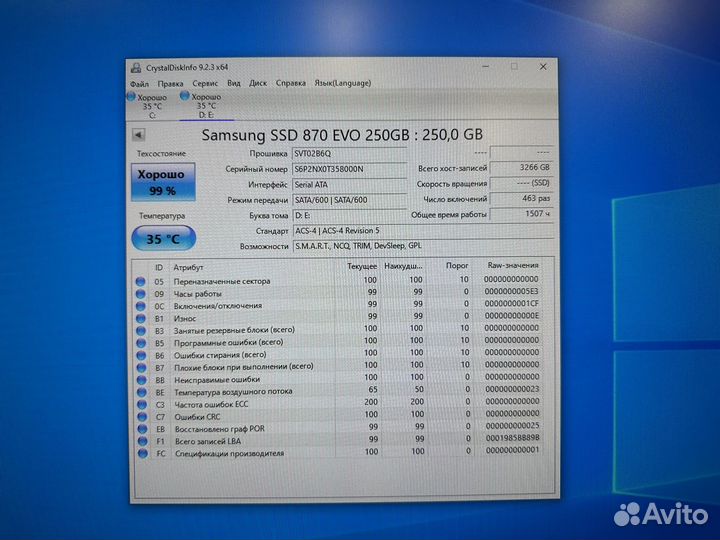Click status circle of Занятые резервные блоки row

coord(141,331)
